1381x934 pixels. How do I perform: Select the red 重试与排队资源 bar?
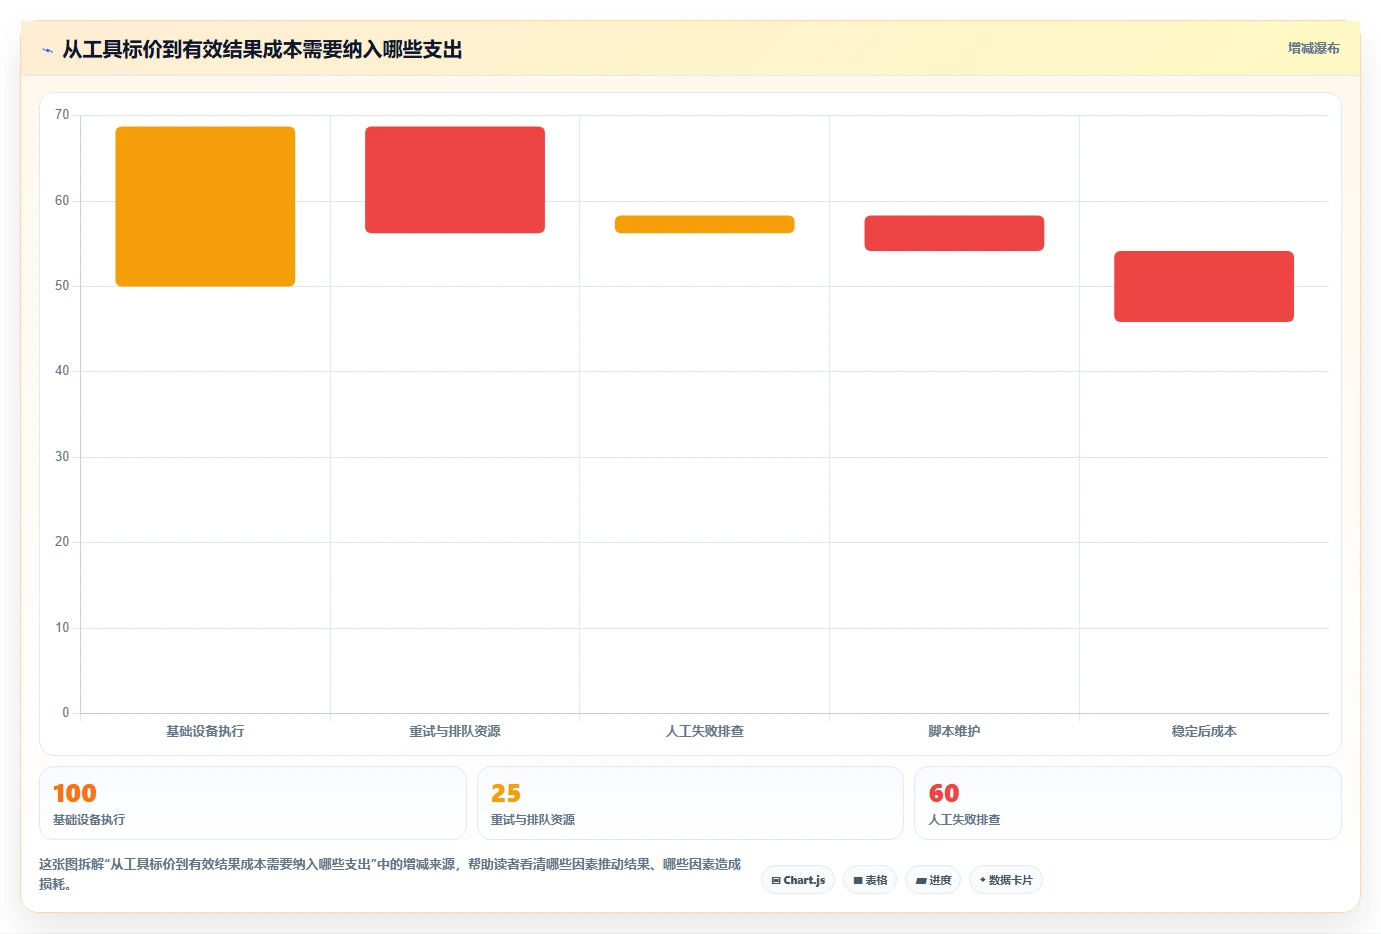tap(455, 180)
